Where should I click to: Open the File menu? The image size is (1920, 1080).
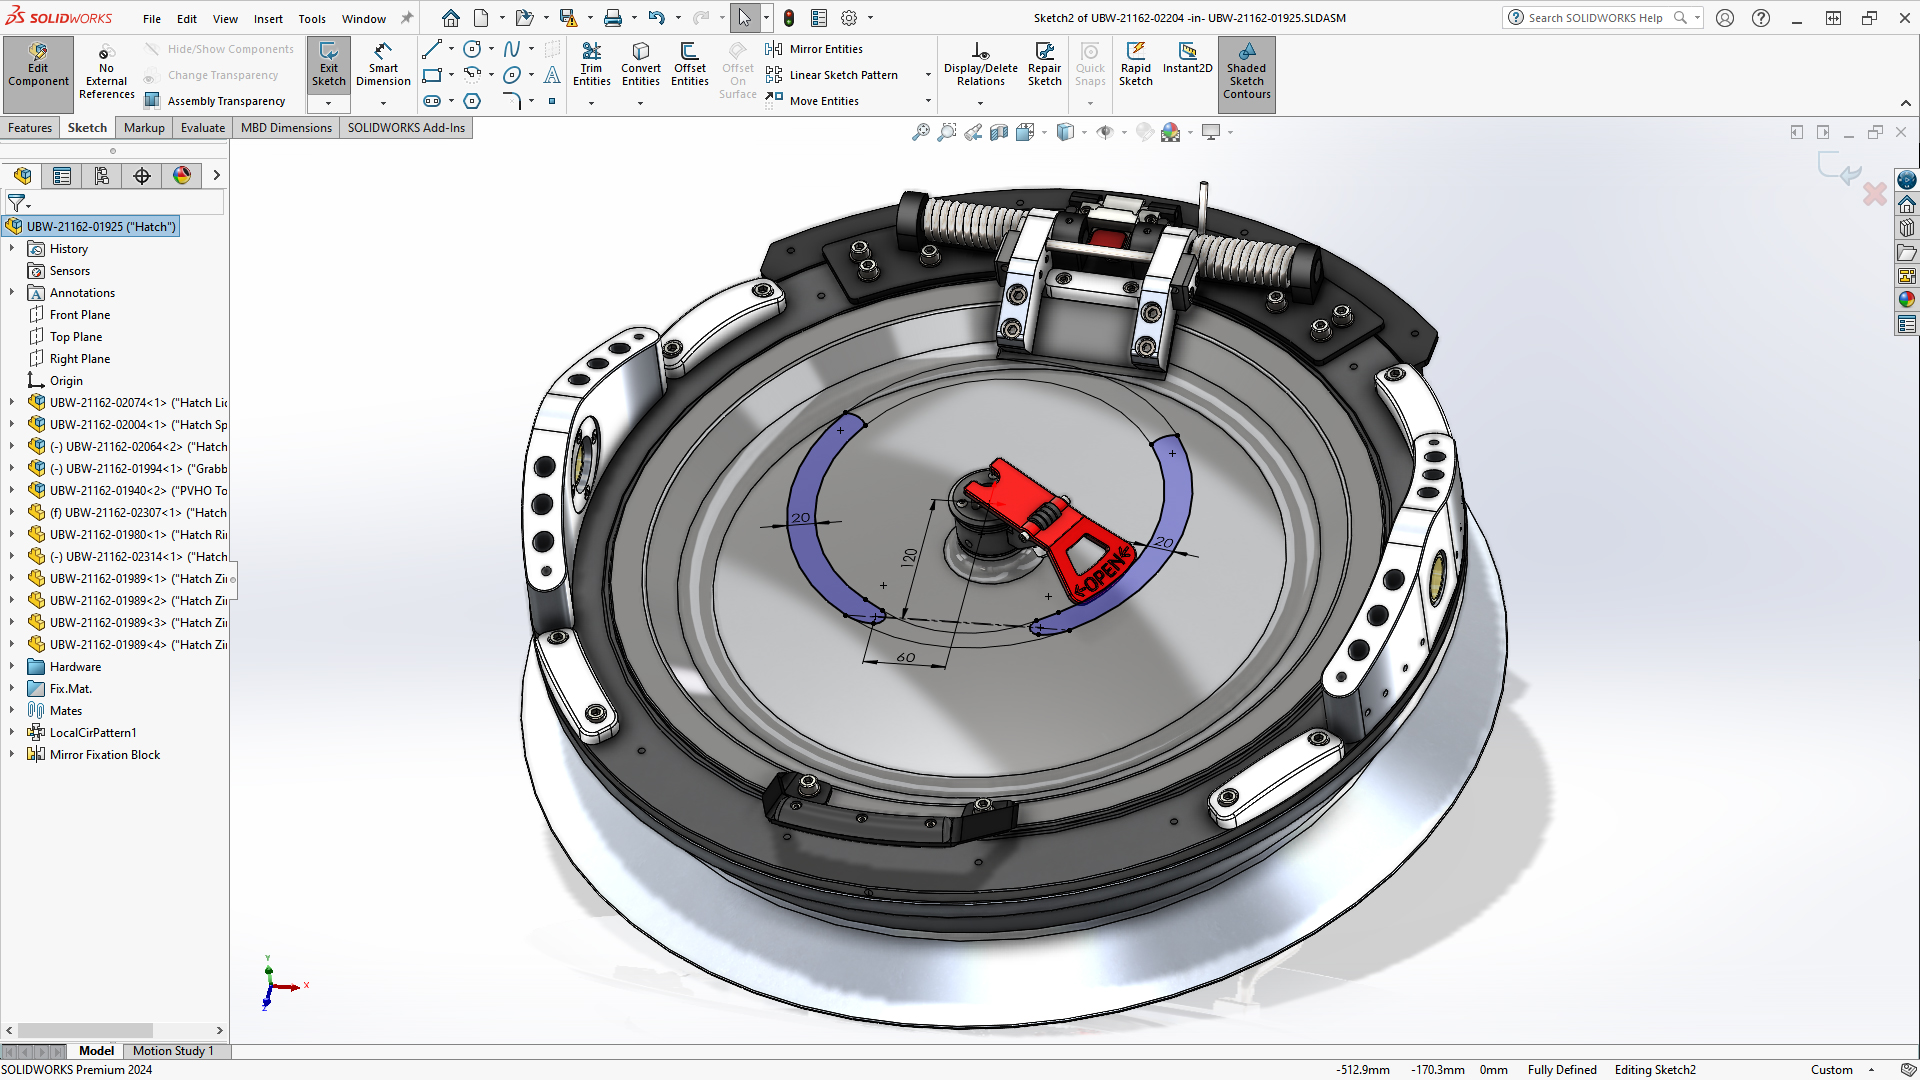[x=152, y=18]
